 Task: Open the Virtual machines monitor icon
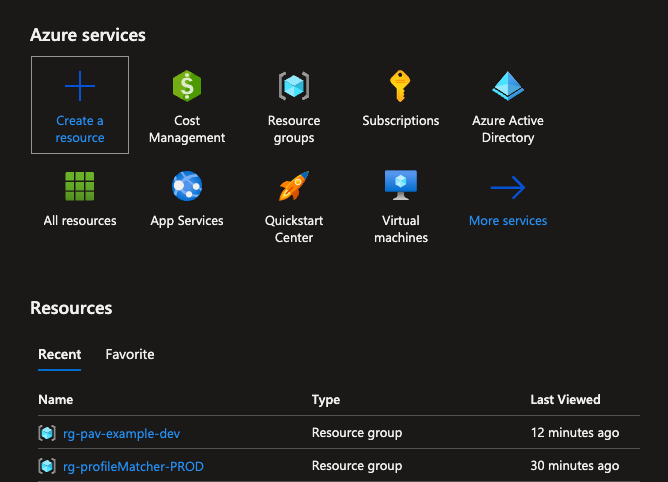(401, 185)
